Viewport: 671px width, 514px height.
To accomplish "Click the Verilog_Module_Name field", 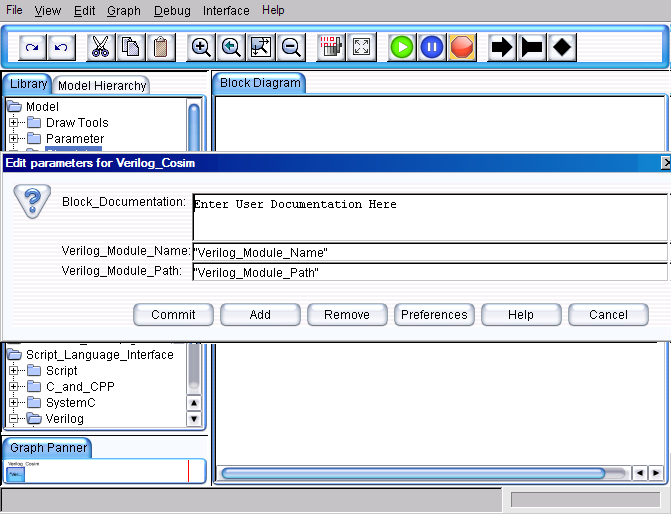I will pos(430,252).
